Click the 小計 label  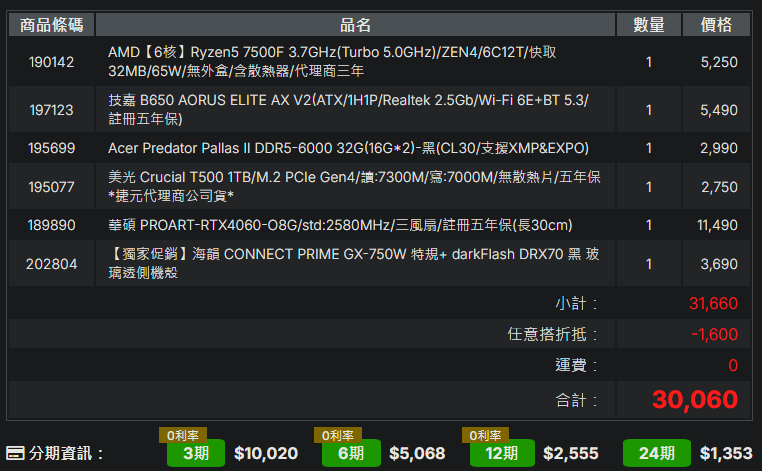(576, 303)
